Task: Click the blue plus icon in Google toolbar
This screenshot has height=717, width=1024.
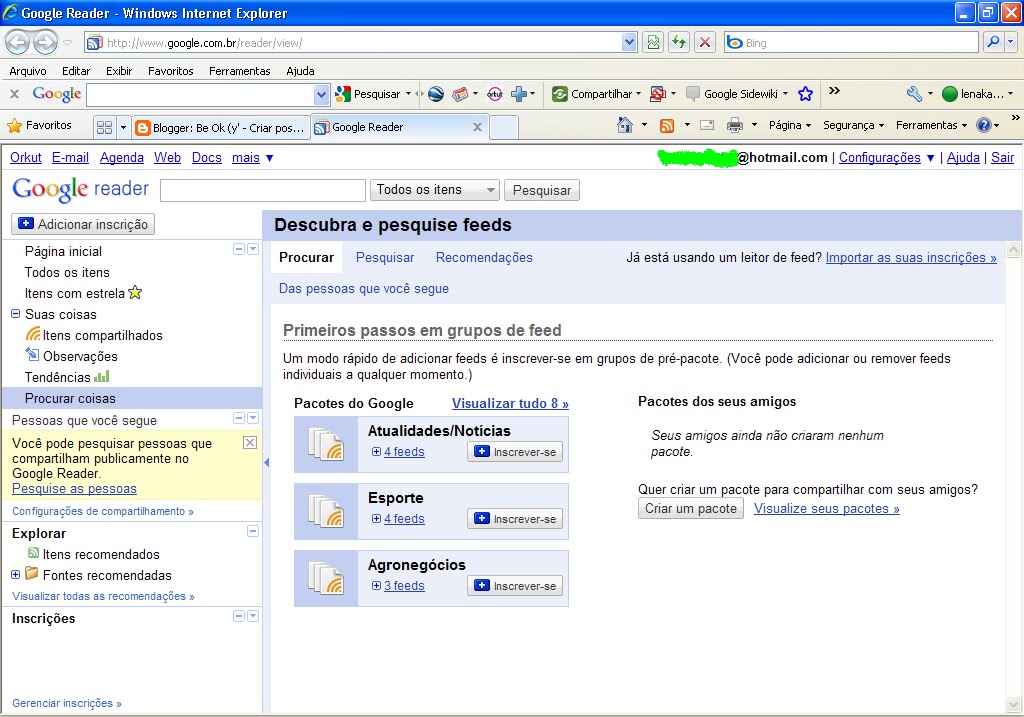Action: point(519,94)
